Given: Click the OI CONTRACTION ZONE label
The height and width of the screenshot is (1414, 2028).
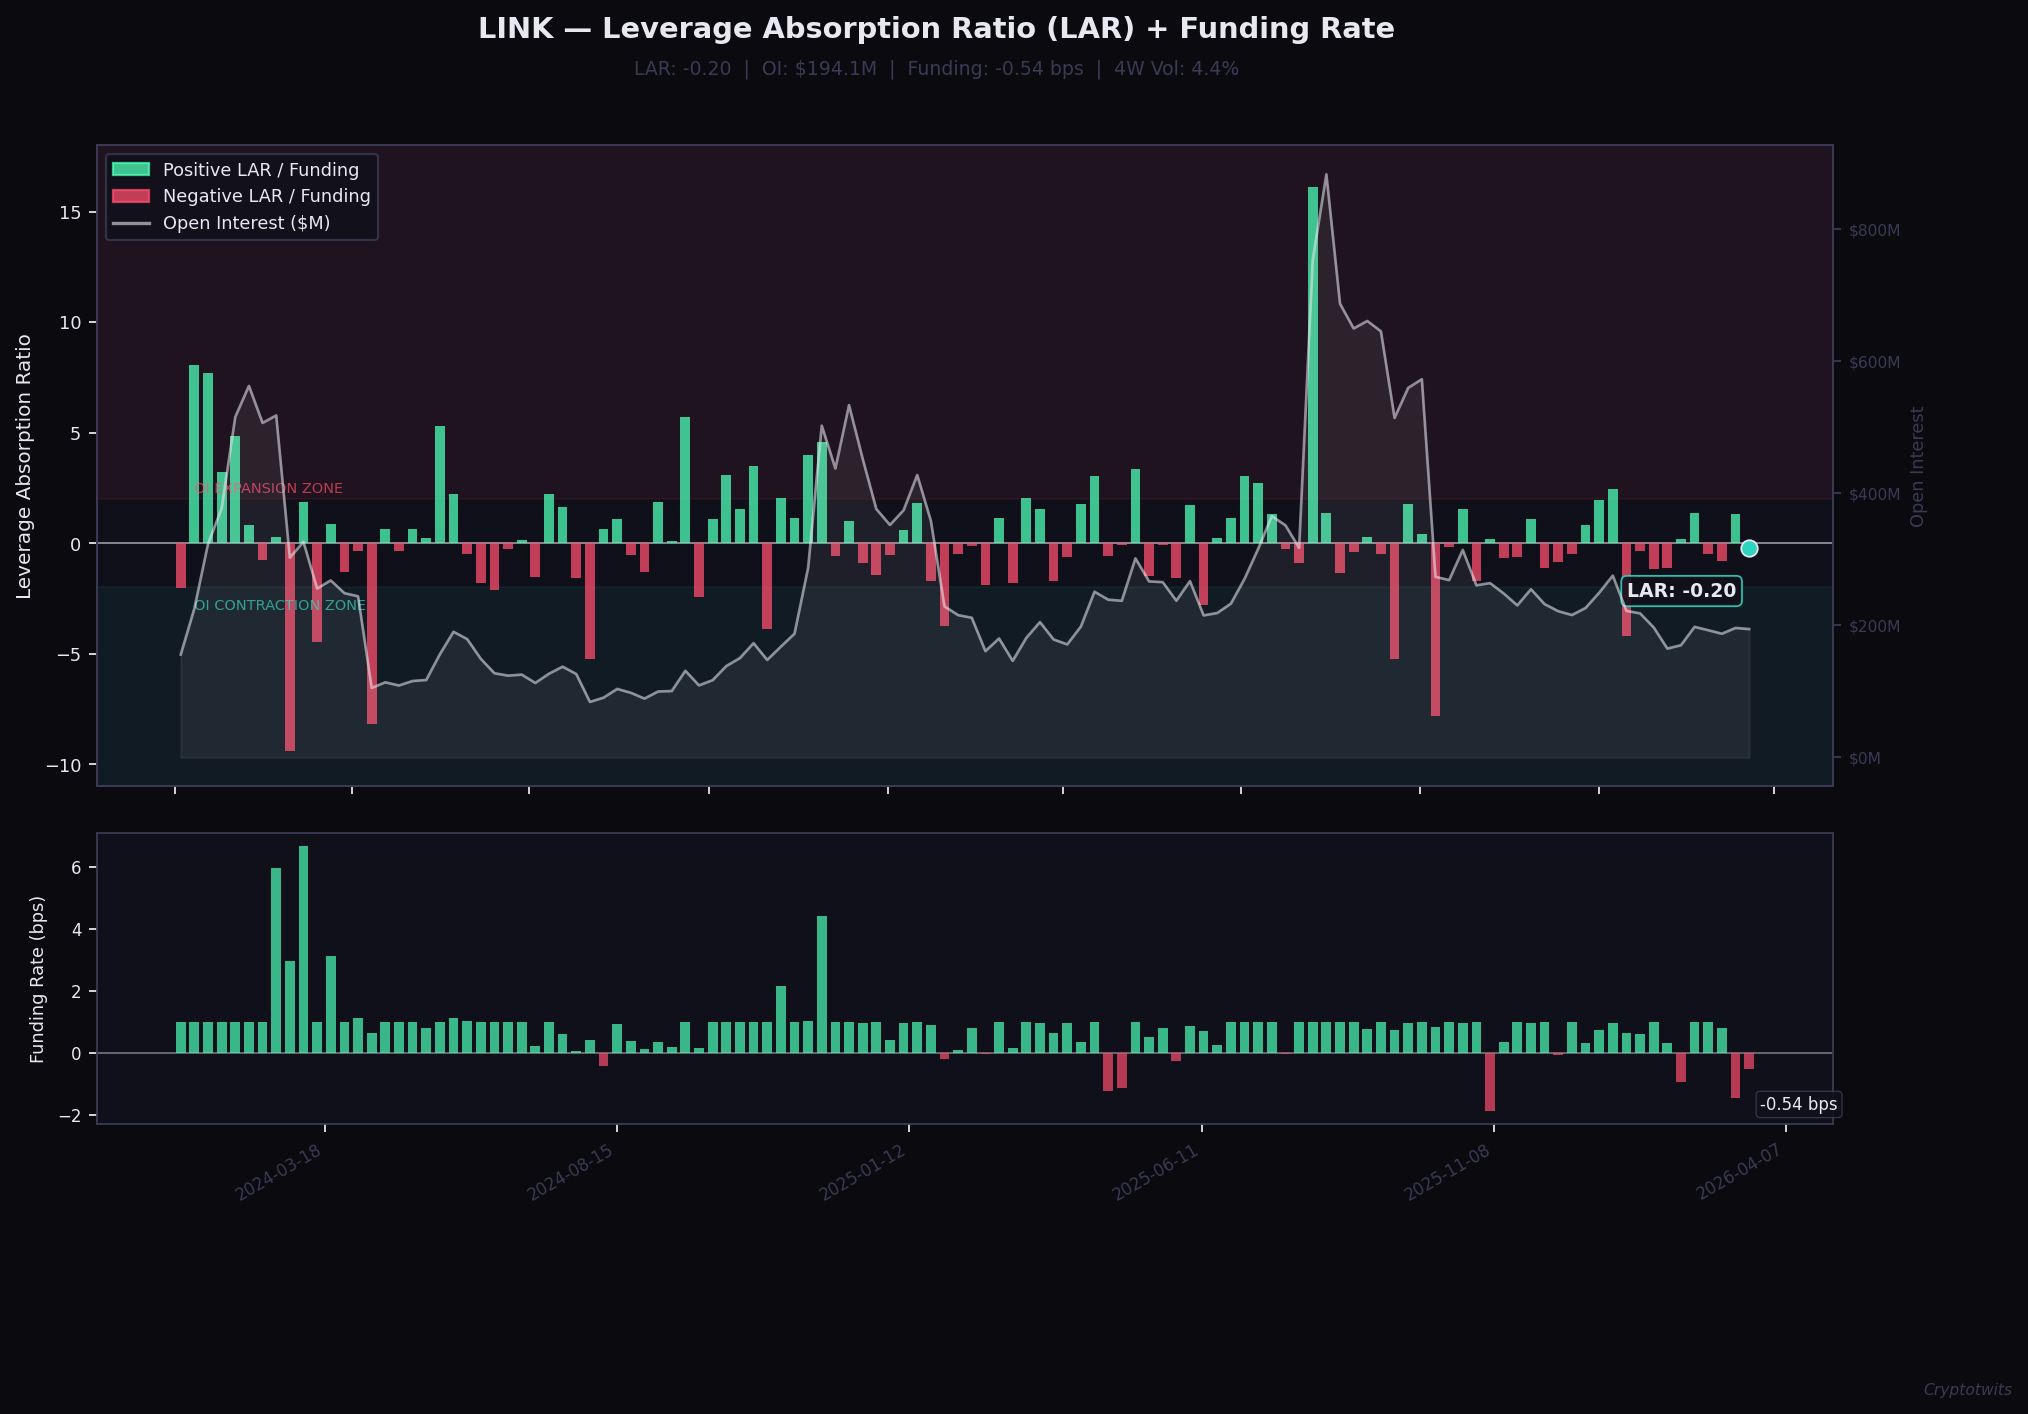Looking at the screenshot, I should point(279,606).
